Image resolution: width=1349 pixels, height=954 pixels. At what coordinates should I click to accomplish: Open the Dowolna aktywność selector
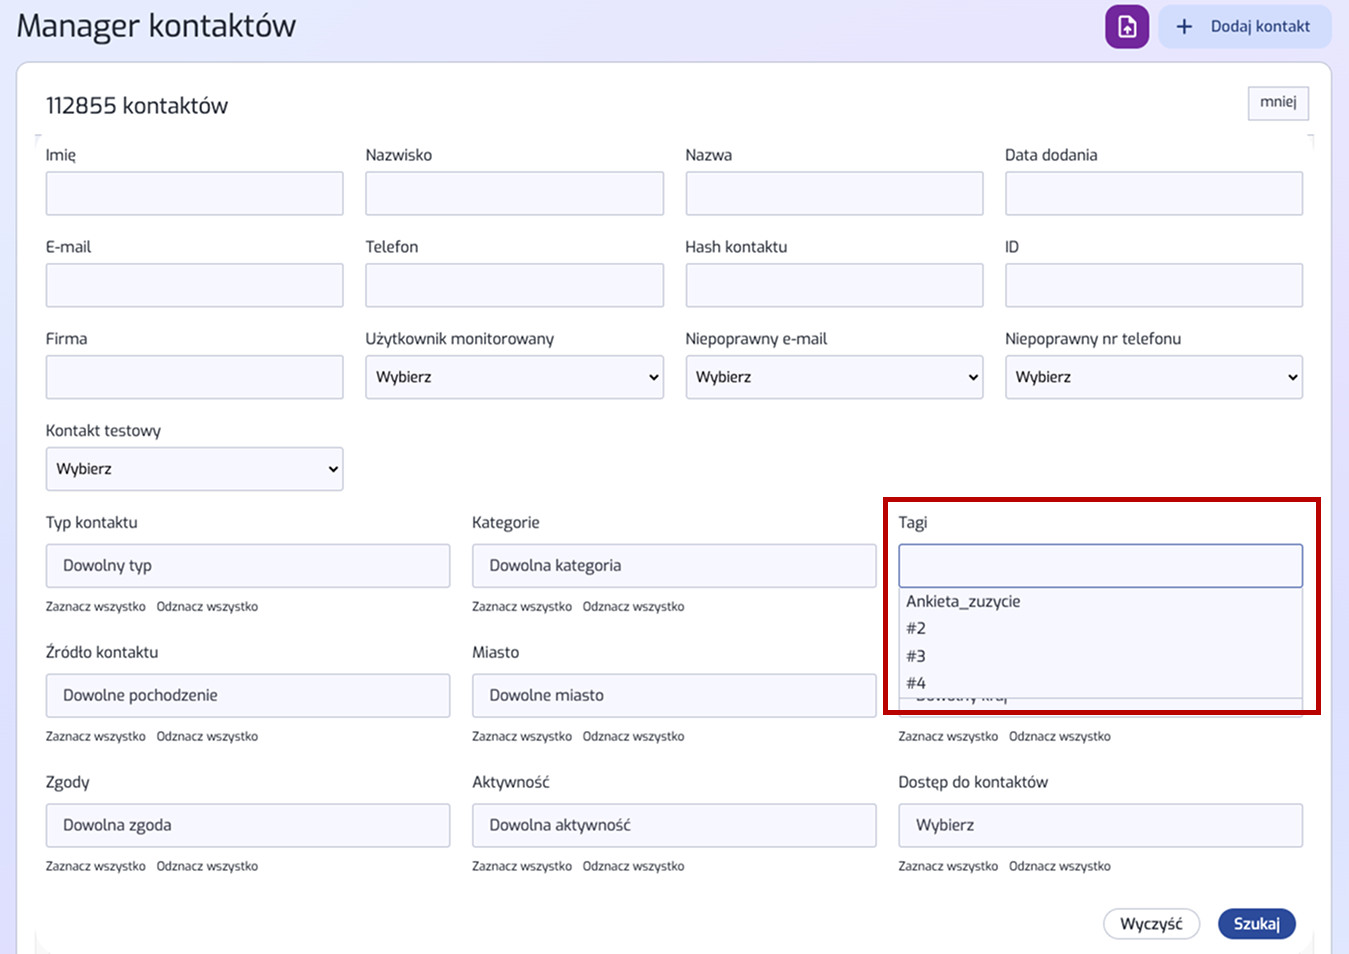(x=673, y=825)
